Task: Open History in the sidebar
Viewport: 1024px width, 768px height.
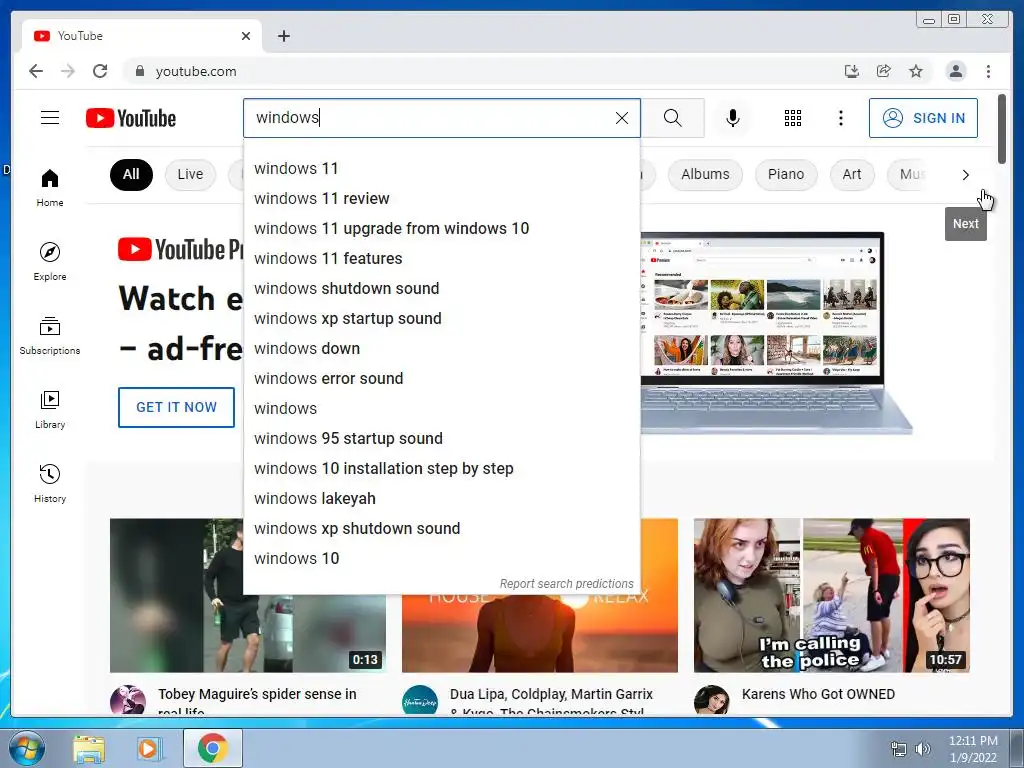Action: click(x=50, y=483)
